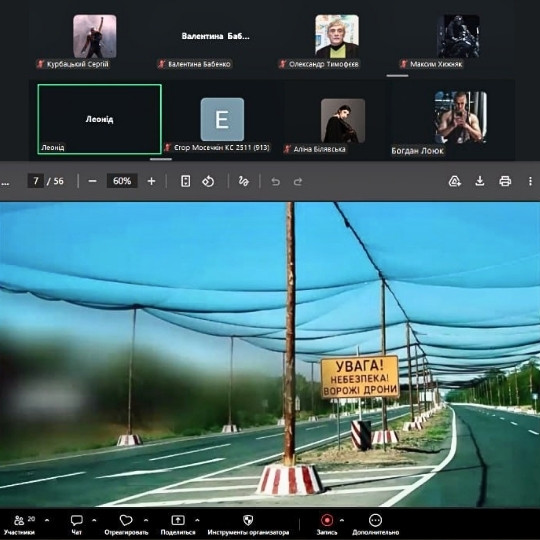
Task: Undo the last annotation
Action: click(x=275, y=181)
